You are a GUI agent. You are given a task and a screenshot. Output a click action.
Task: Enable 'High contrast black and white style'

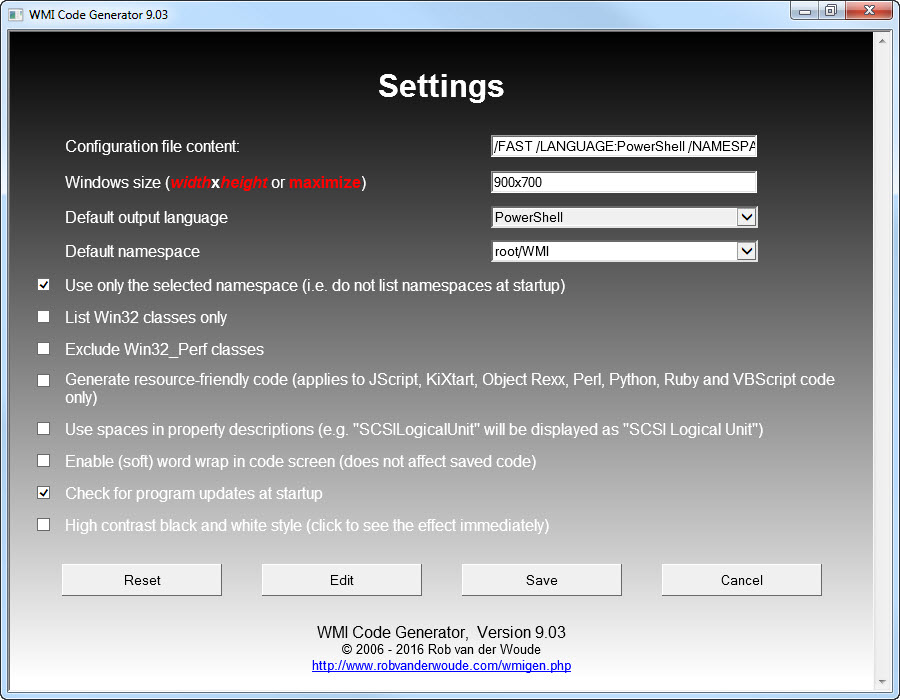[x=44, y=525]
